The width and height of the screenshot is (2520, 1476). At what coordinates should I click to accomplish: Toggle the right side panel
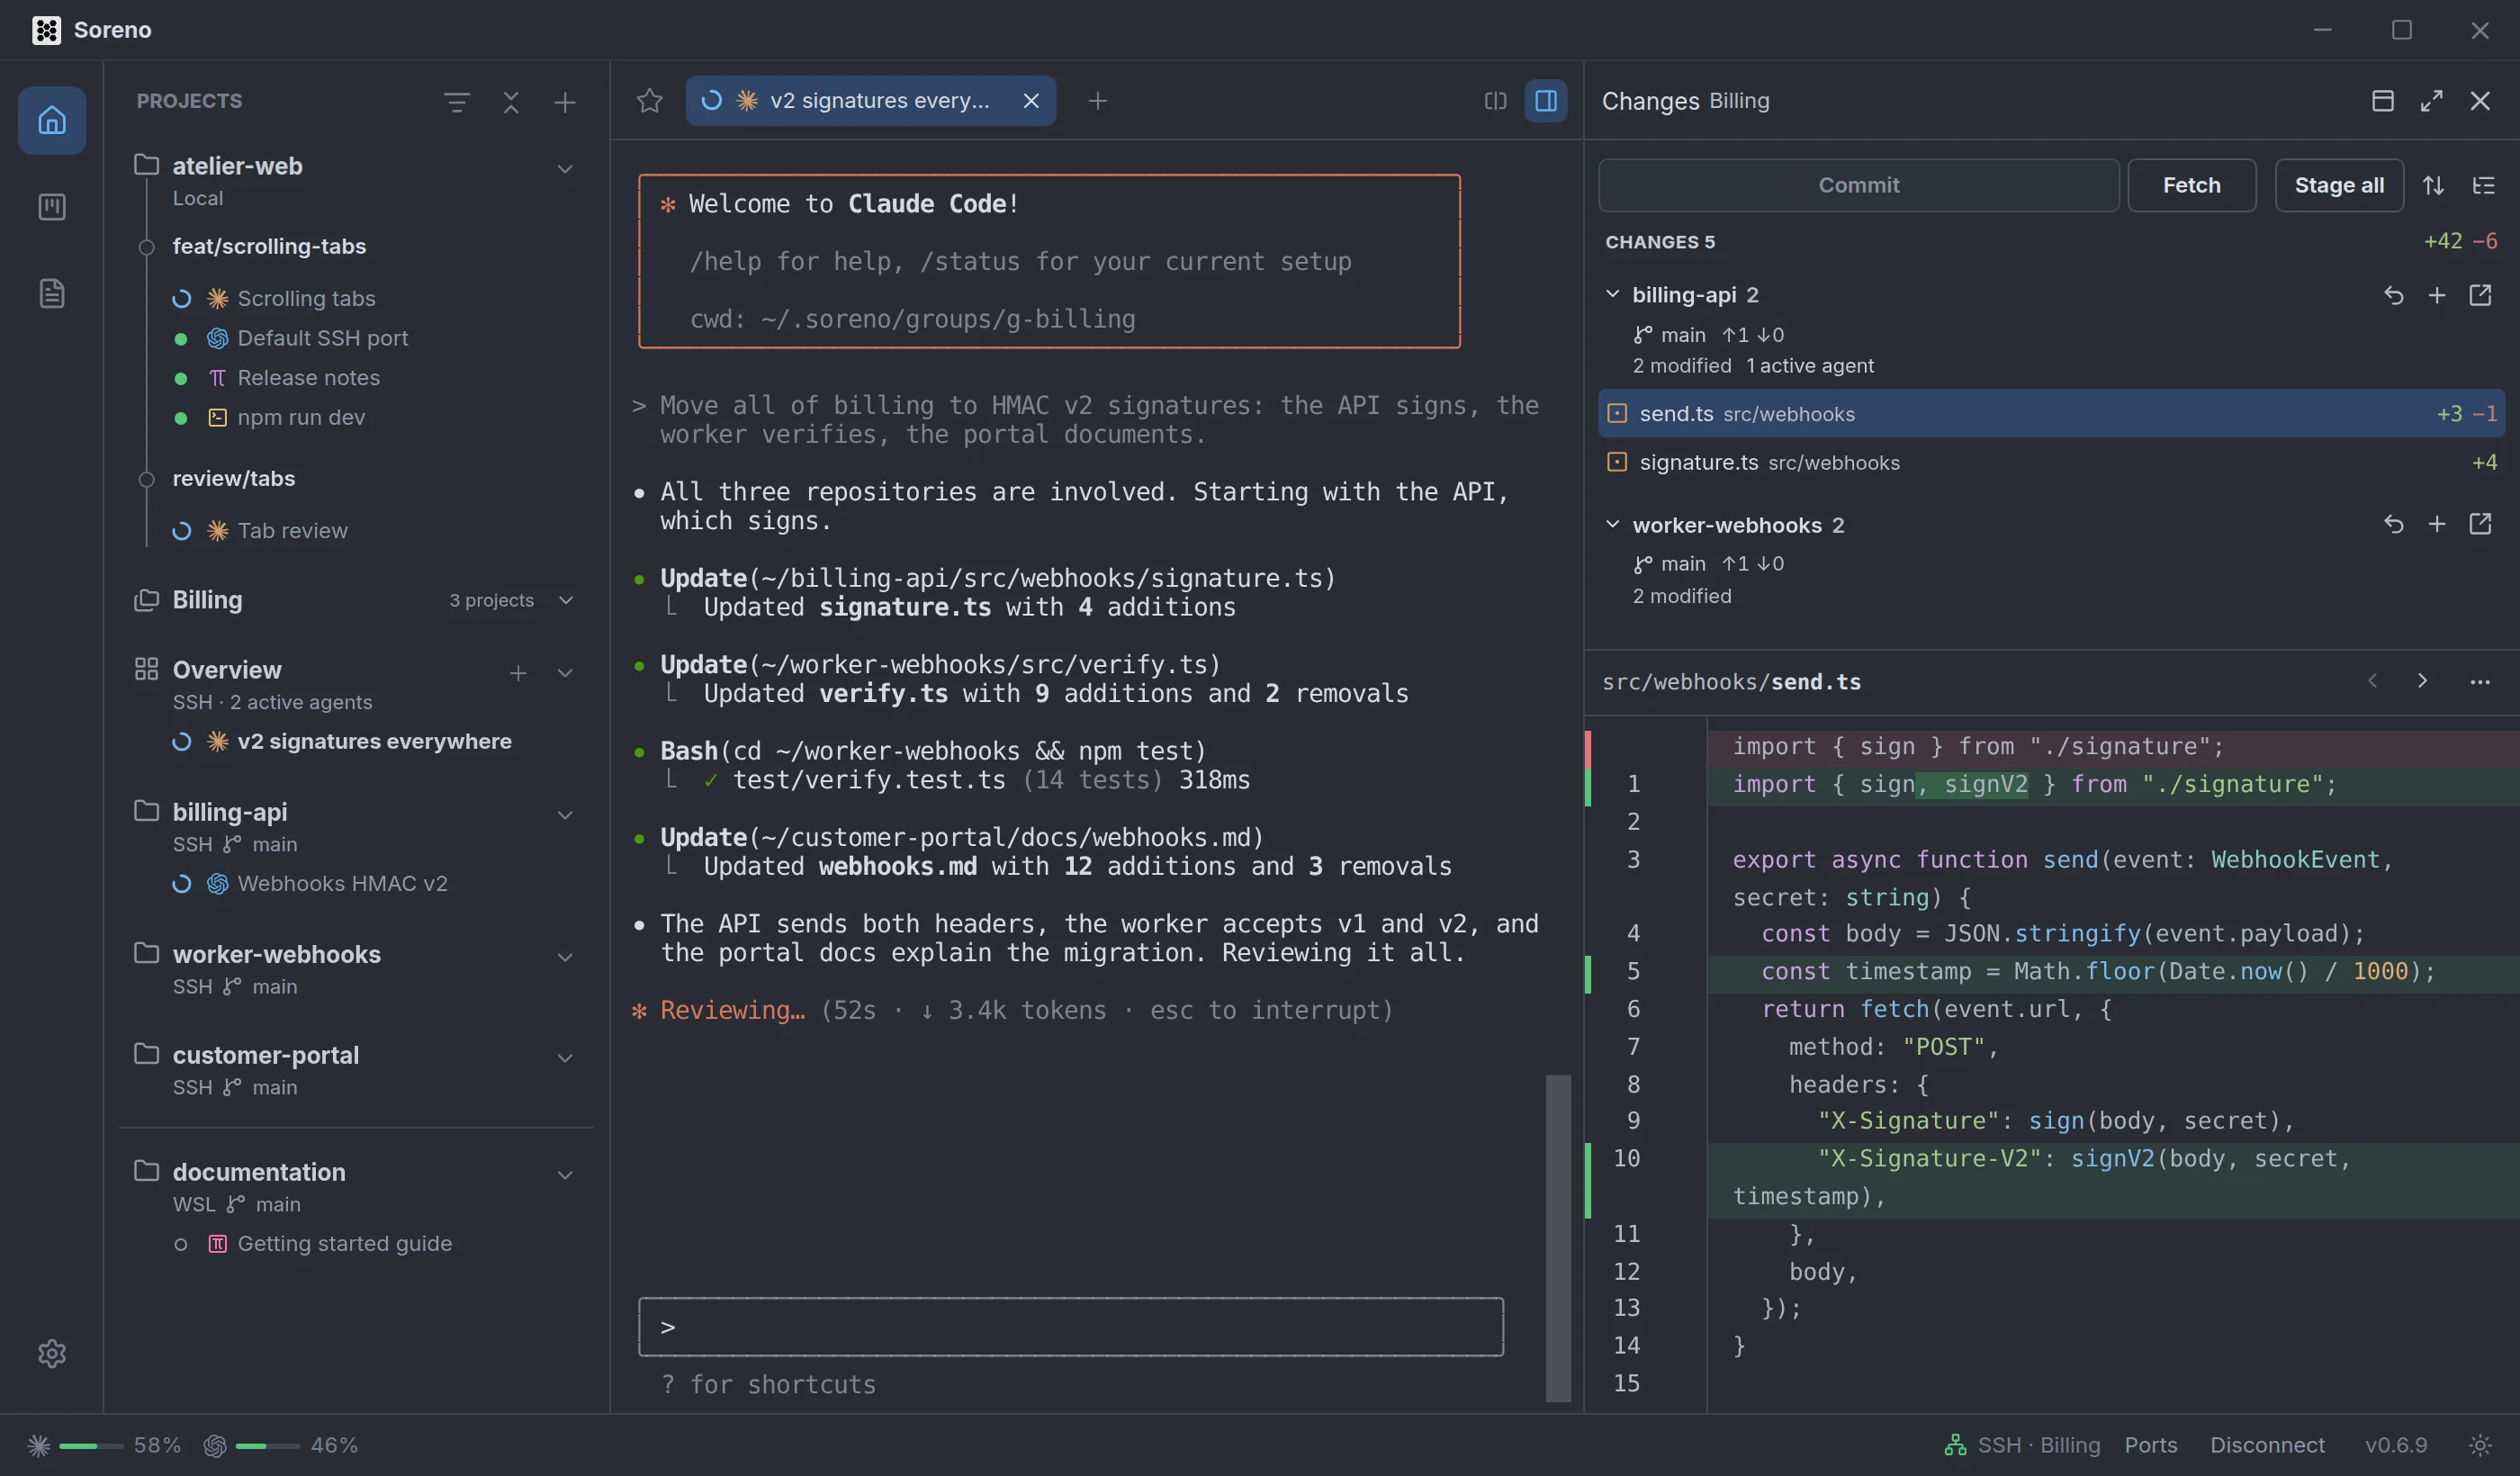coord(1546,101)
